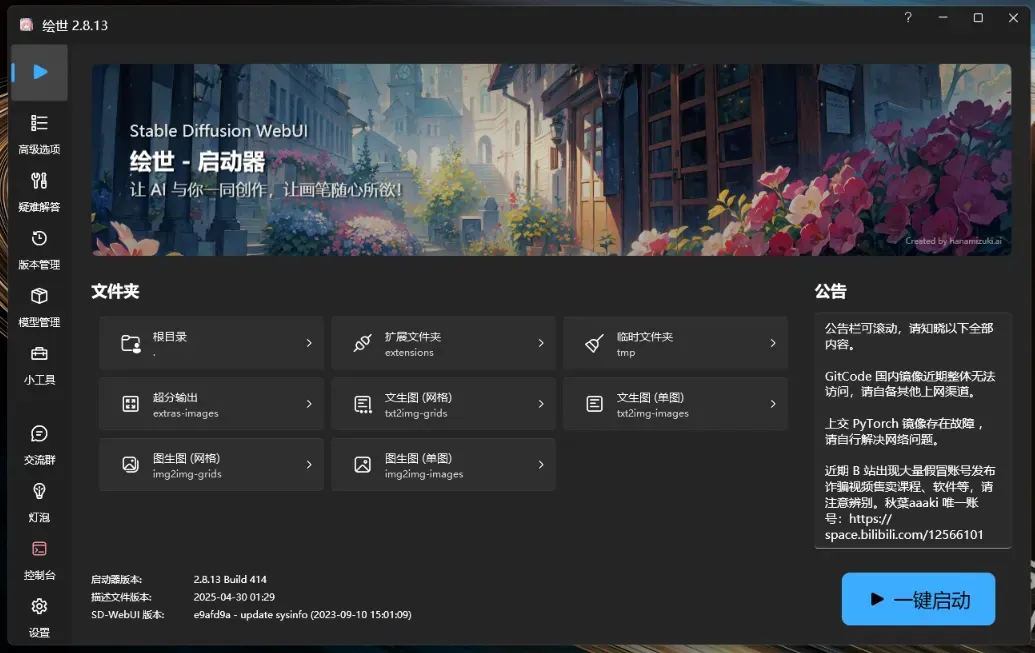Viewport: 1035px width, 653px height.
Task: Open the 根目录 root folder
Action: coord(211,343)
